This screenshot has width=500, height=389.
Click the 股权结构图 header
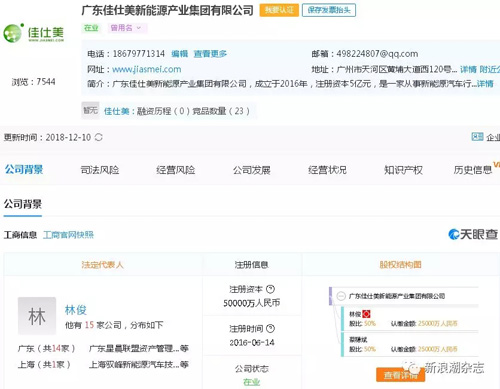pos(400,265)
